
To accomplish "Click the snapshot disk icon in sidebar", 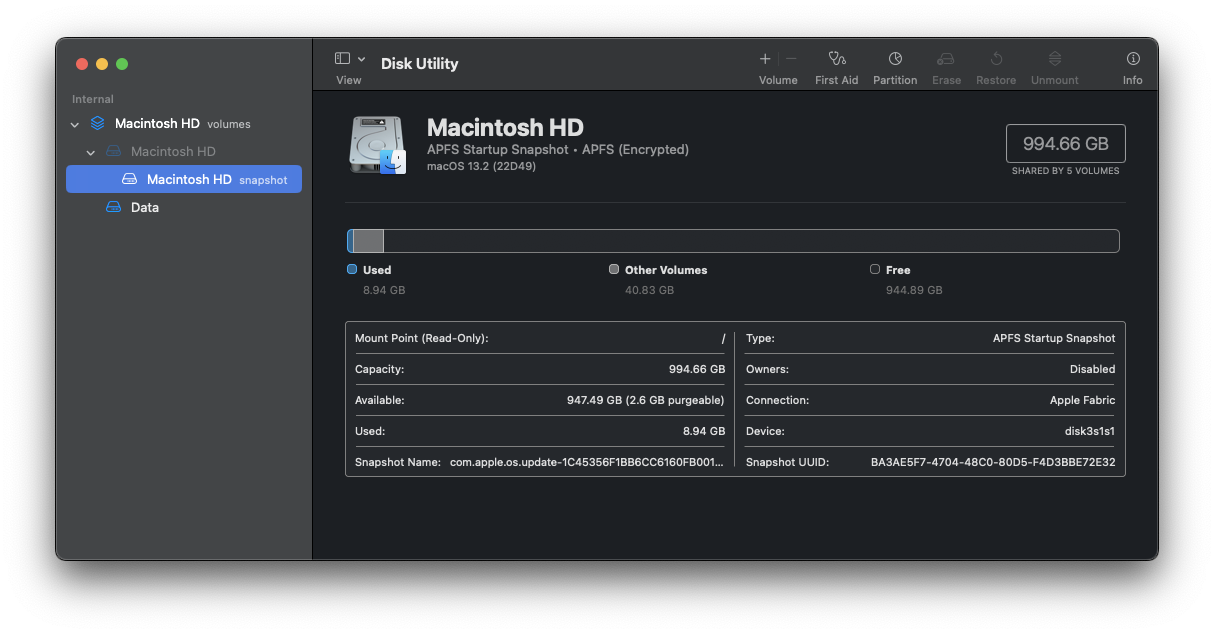I will coord(129,180).
